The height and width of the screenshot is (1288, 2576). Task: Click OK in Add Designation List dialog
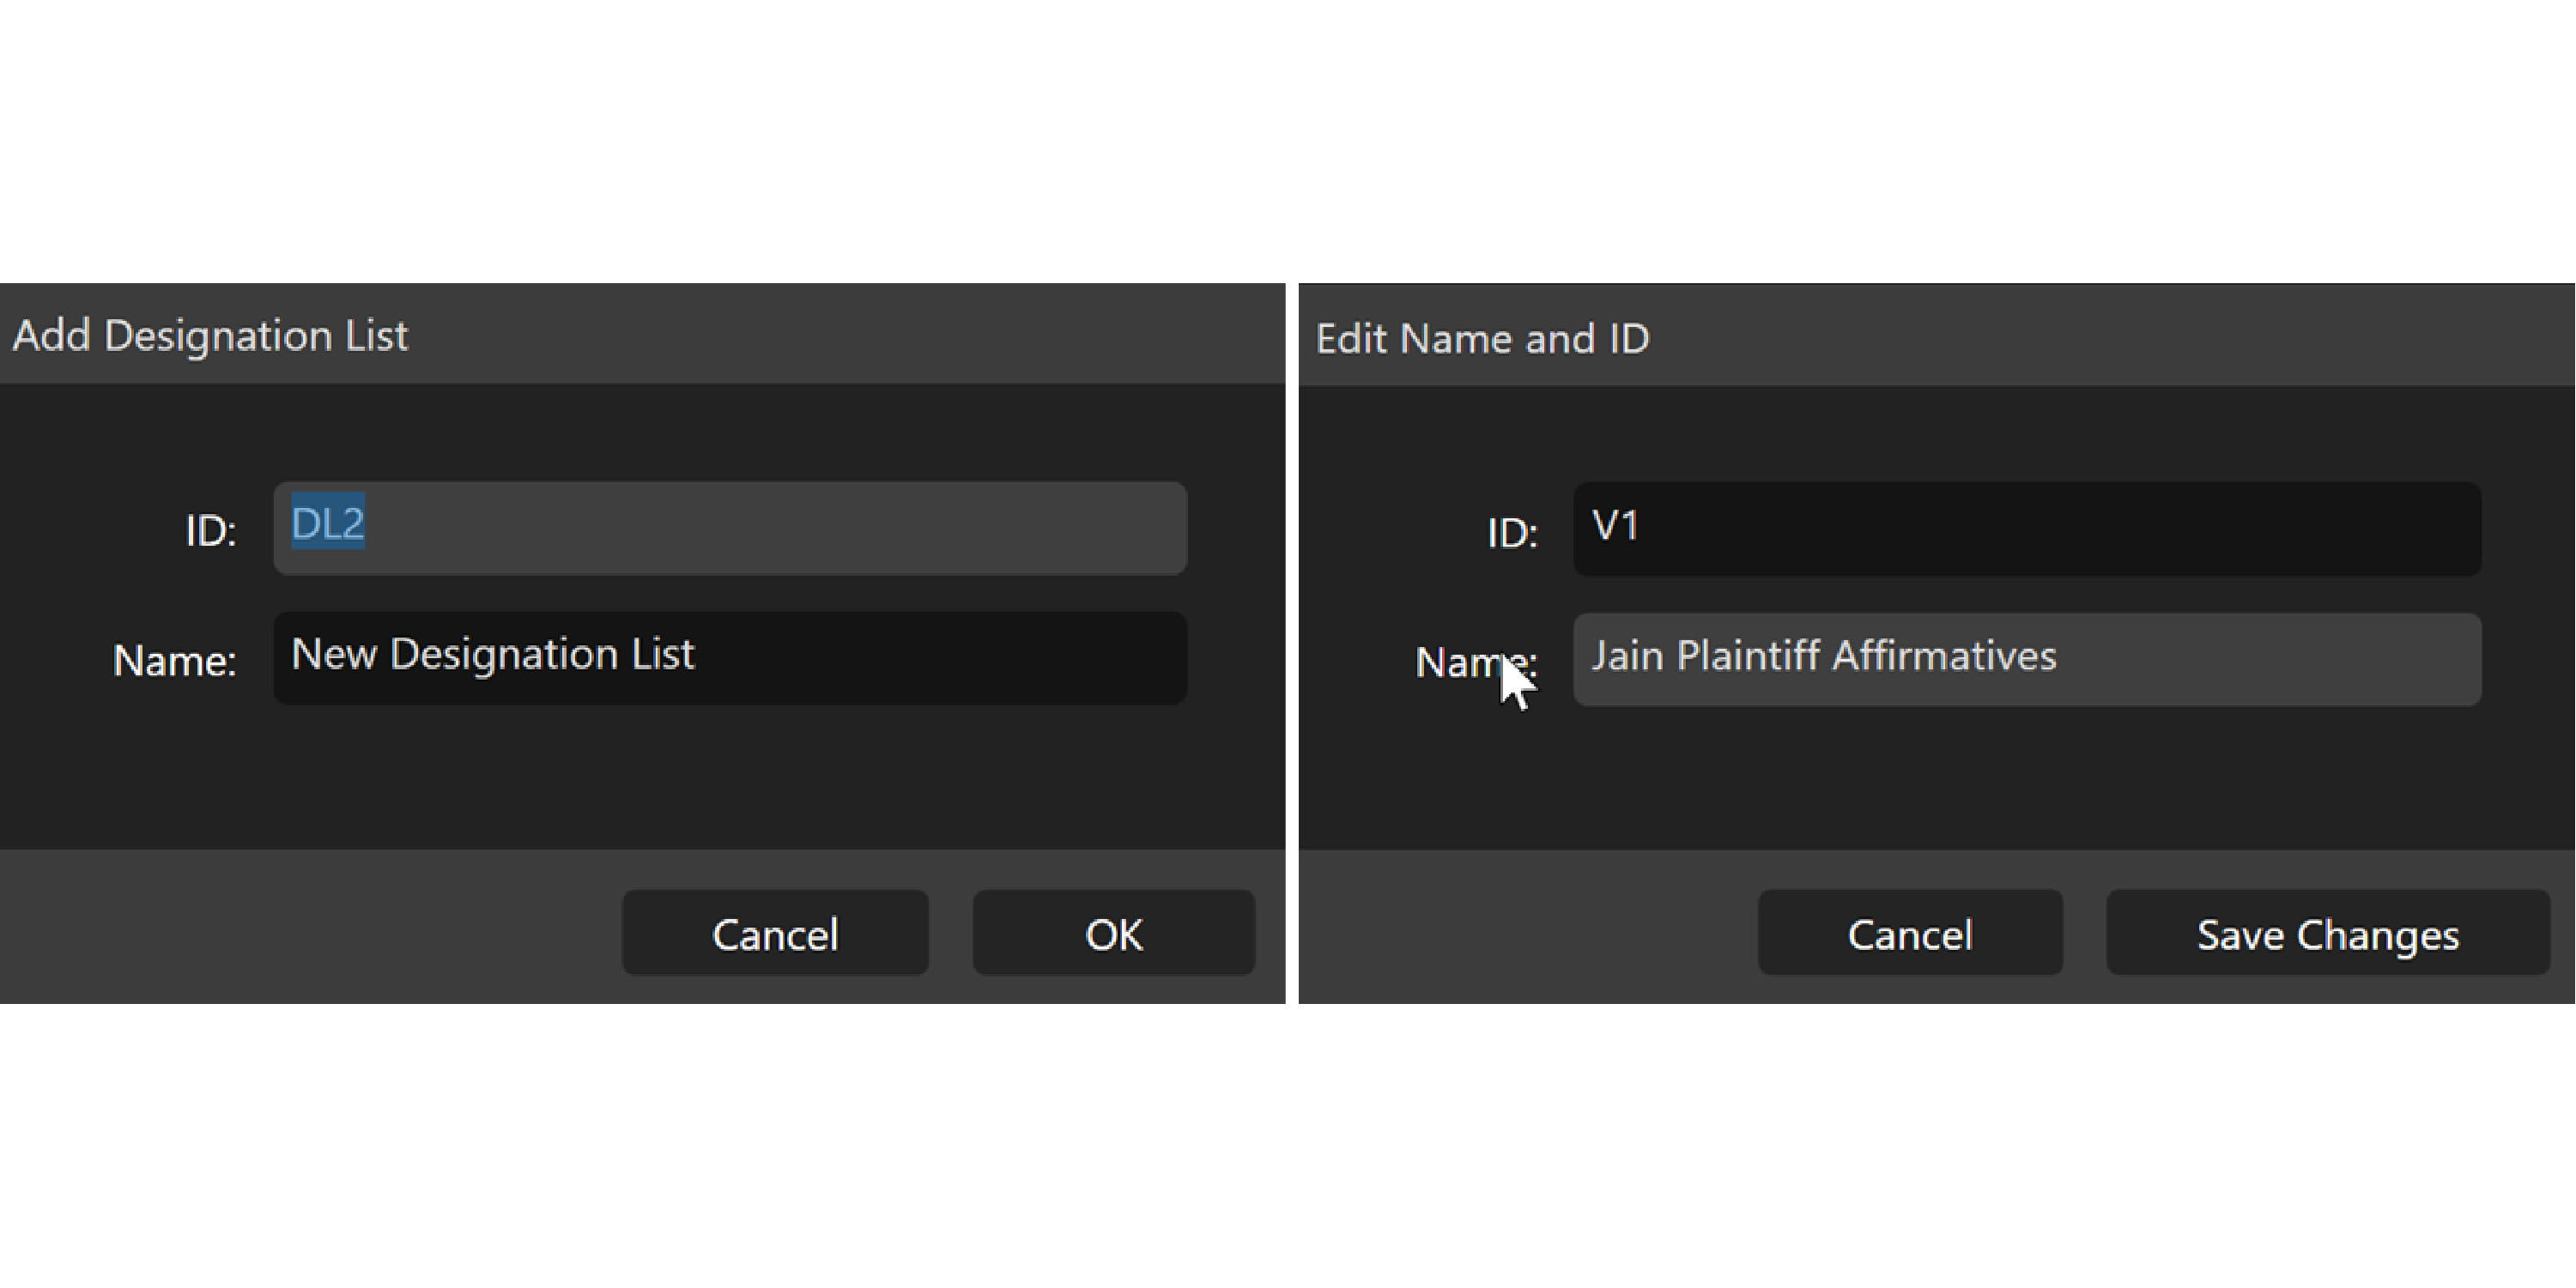pyautogui.click(x=1113, y=933)
